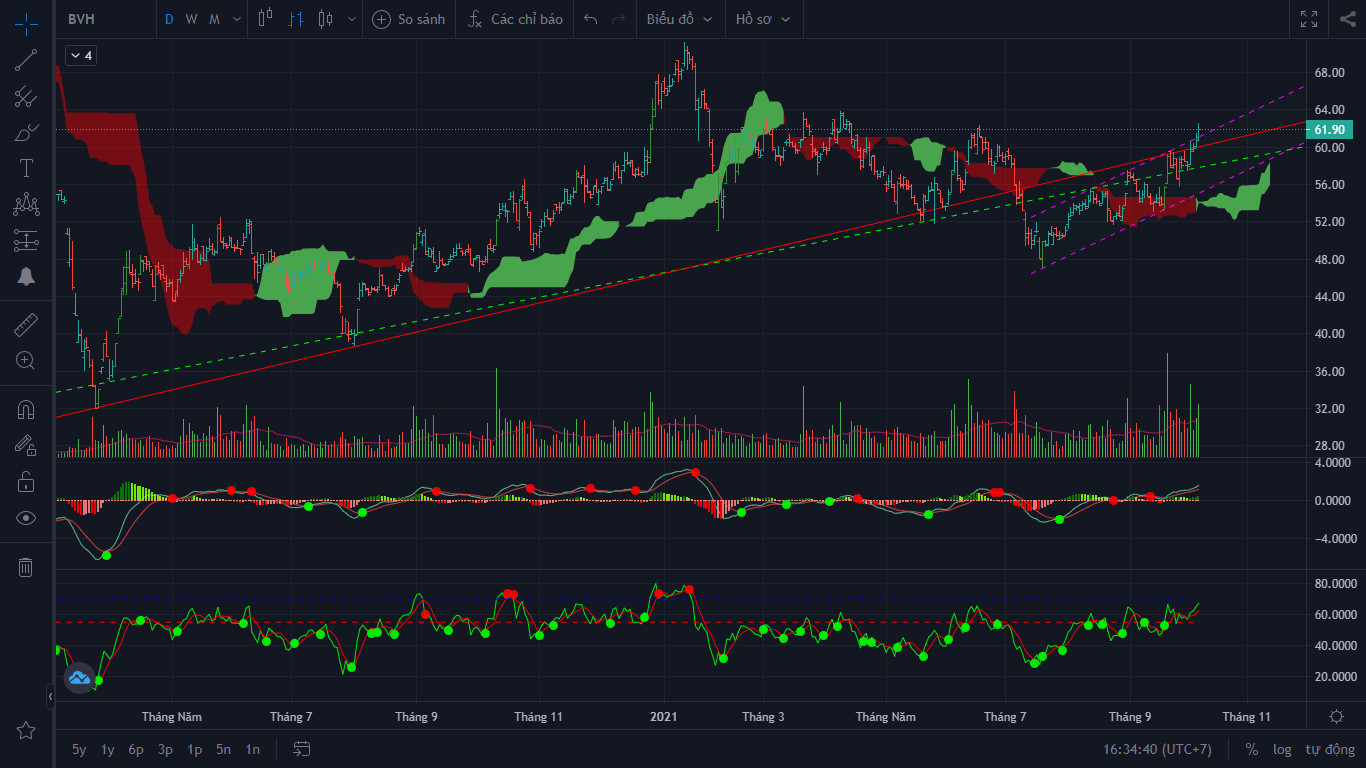Select the 1y range tab
The image size is (1366, 768).
click(108, 749)
